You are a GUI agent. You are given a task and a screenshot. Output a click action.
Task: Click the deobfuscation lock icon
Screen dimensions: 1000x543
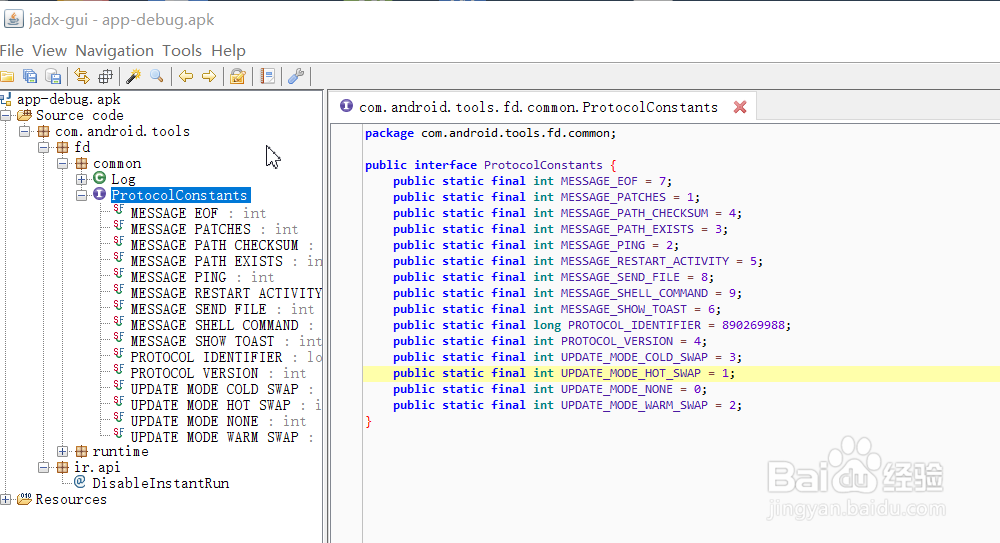(238, 77)
